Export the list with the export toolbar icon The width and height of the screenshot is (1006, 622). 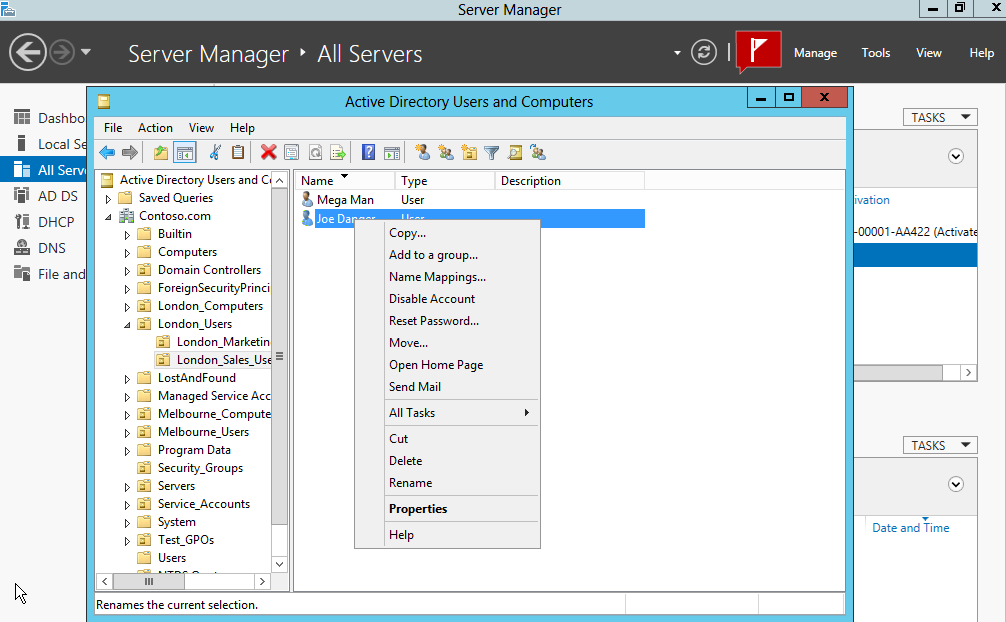tap(338, 152)
